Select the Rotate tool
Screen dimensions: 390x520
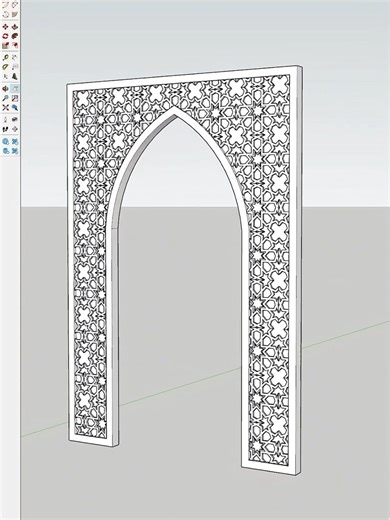(x=5, y=36)
